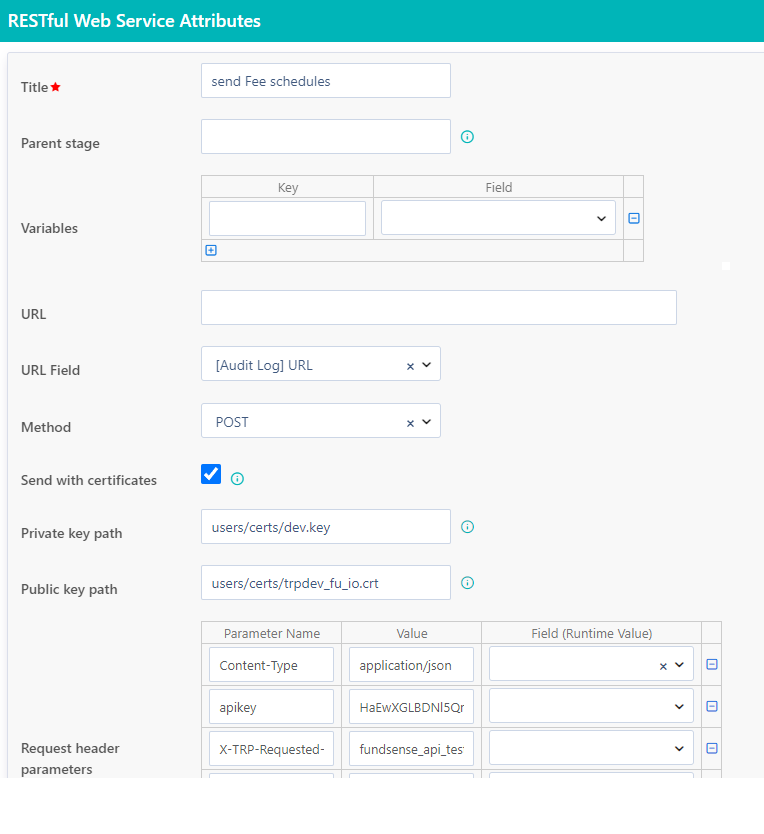
Task: Open the Content-Type runtime Field dropdown
Action: coord(680,665)
